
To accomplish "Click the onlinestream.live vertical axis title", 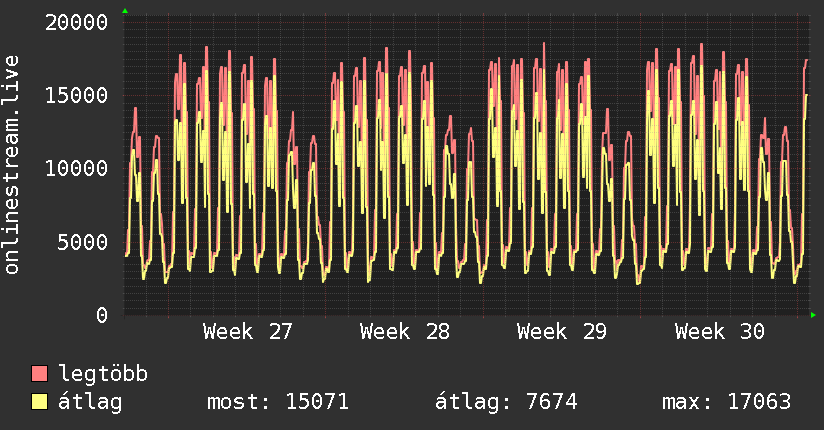I will point(11,165).
